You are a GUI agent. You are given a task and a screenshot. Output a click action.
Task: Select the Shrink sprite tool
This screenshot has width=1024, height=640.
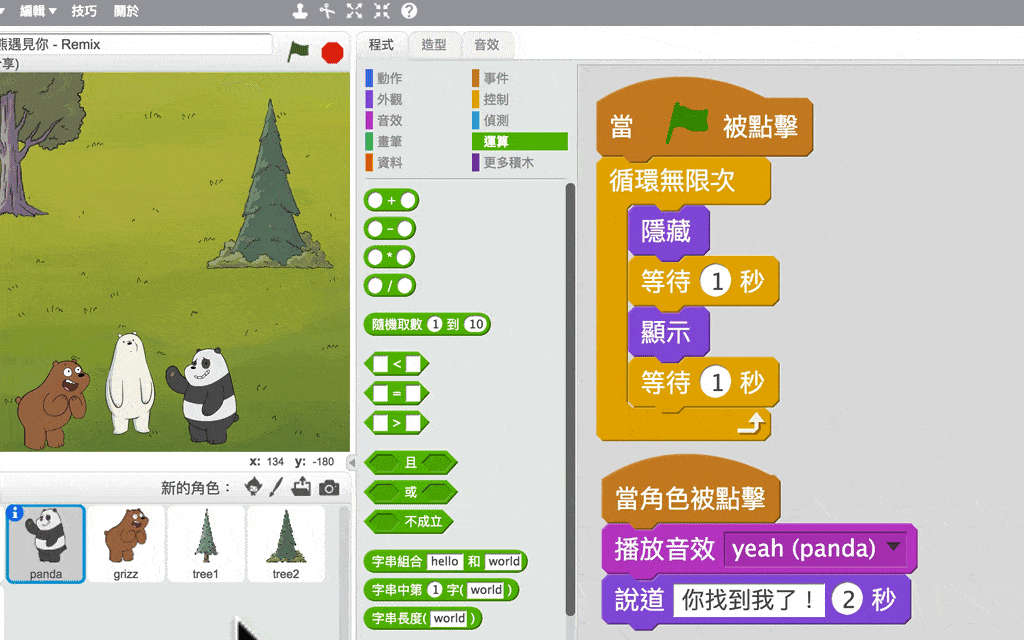381,10
